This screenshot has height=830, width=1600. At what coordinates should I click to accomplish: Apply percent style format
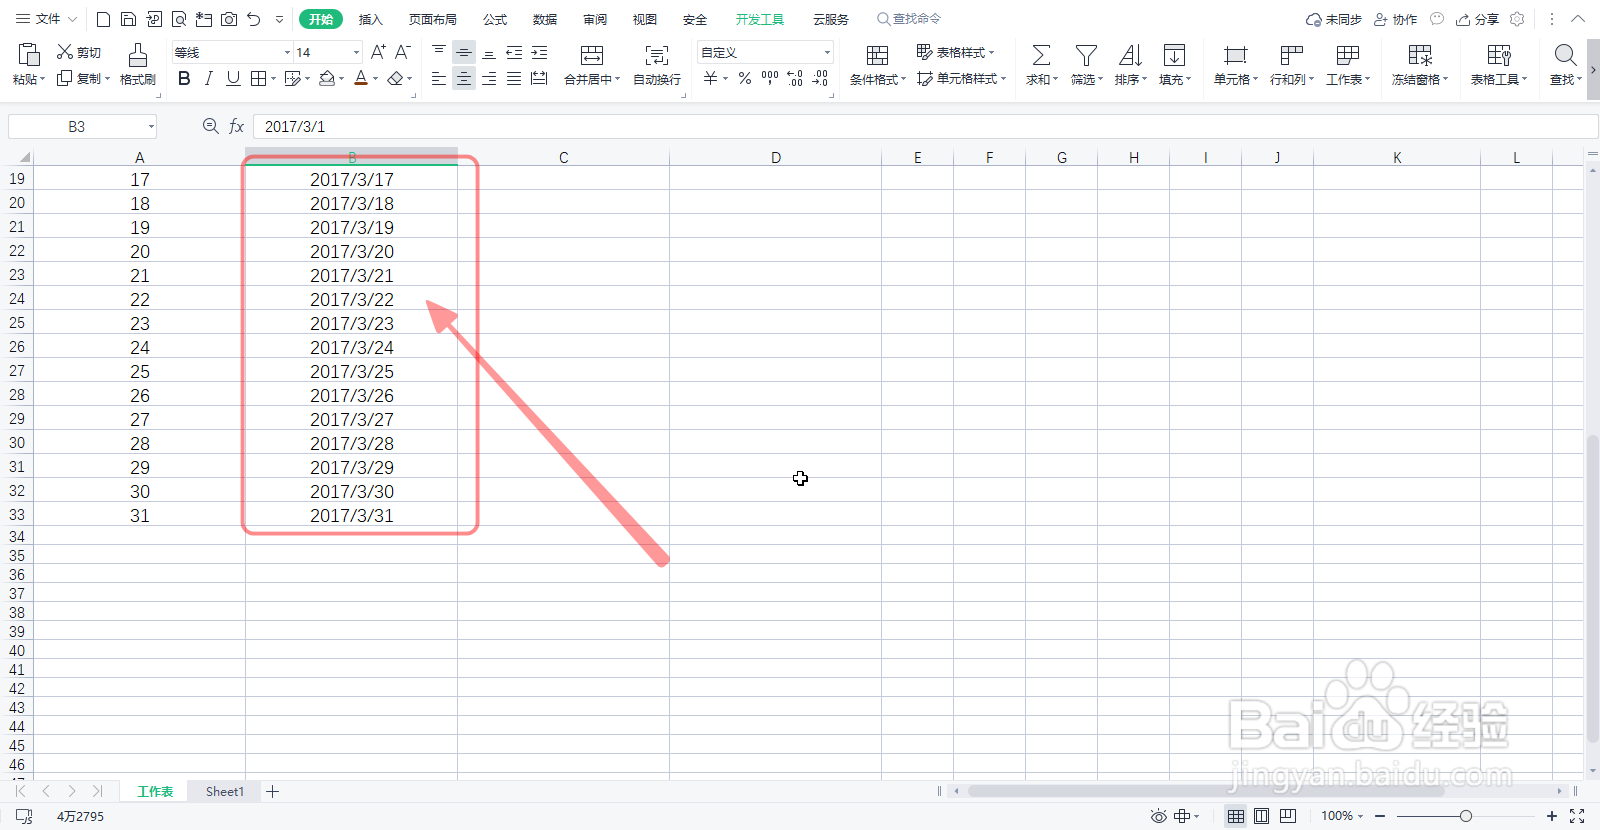click(x=745, y=78)
